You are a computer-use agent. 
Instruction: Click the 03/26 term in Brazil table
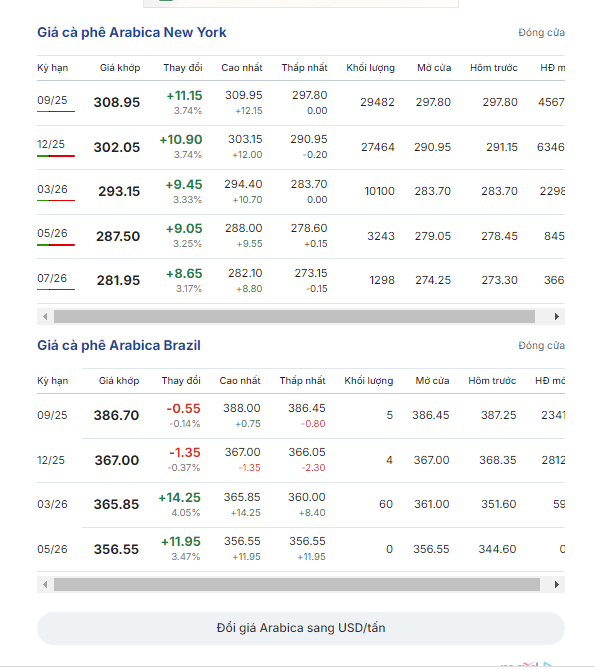point(52,504)
